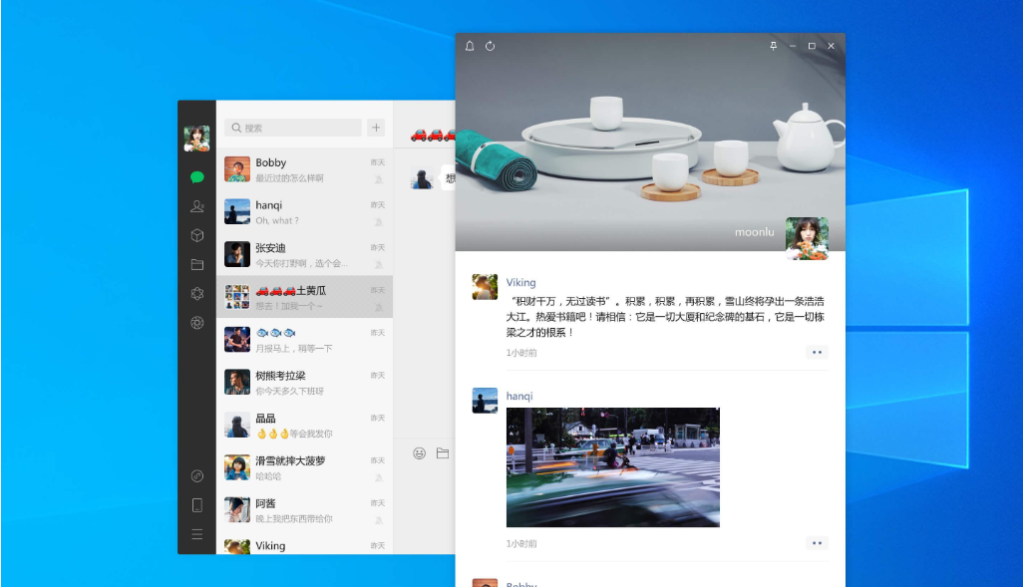Open the three-fish emoji group chat
Image resolution: width=1024 pixels, height=587 pixels.
click(x=304, y=340)
